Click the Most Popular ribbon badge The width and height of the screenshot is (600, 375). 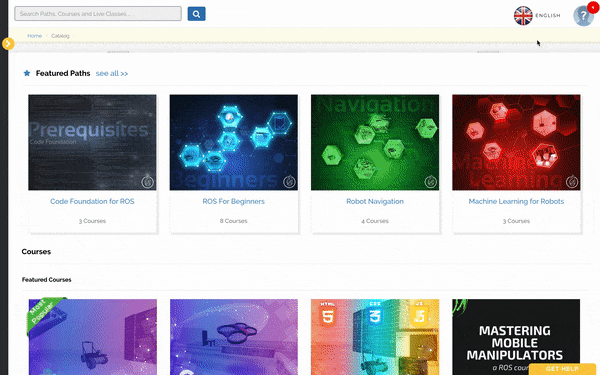click(x=43, y=315)
